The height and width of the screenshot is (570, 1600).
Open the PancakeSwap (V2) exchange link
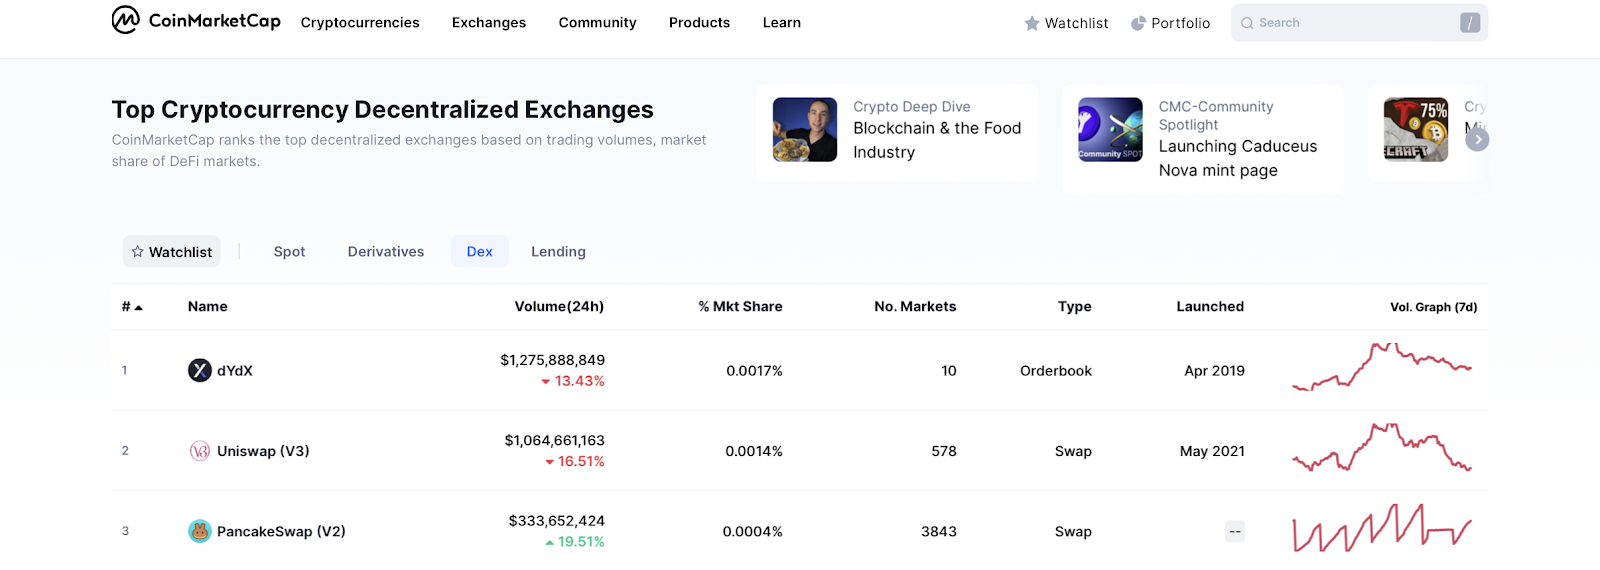(x=281, y=532)
